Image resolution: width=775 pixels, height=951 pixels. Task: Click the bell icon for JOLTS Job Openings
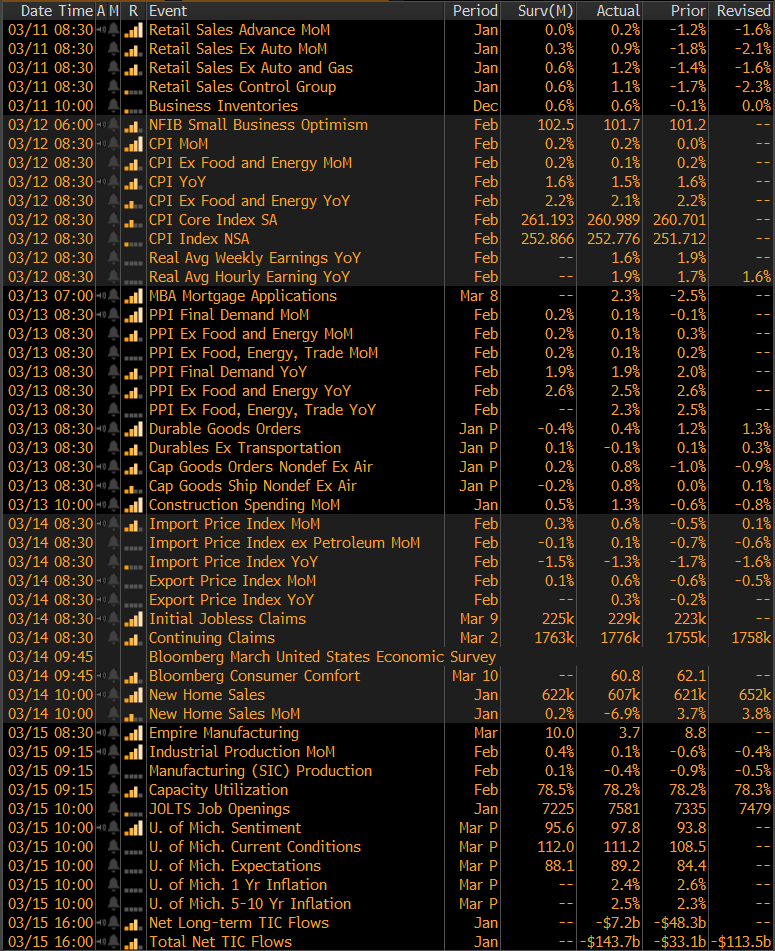(x=114, y=809)
